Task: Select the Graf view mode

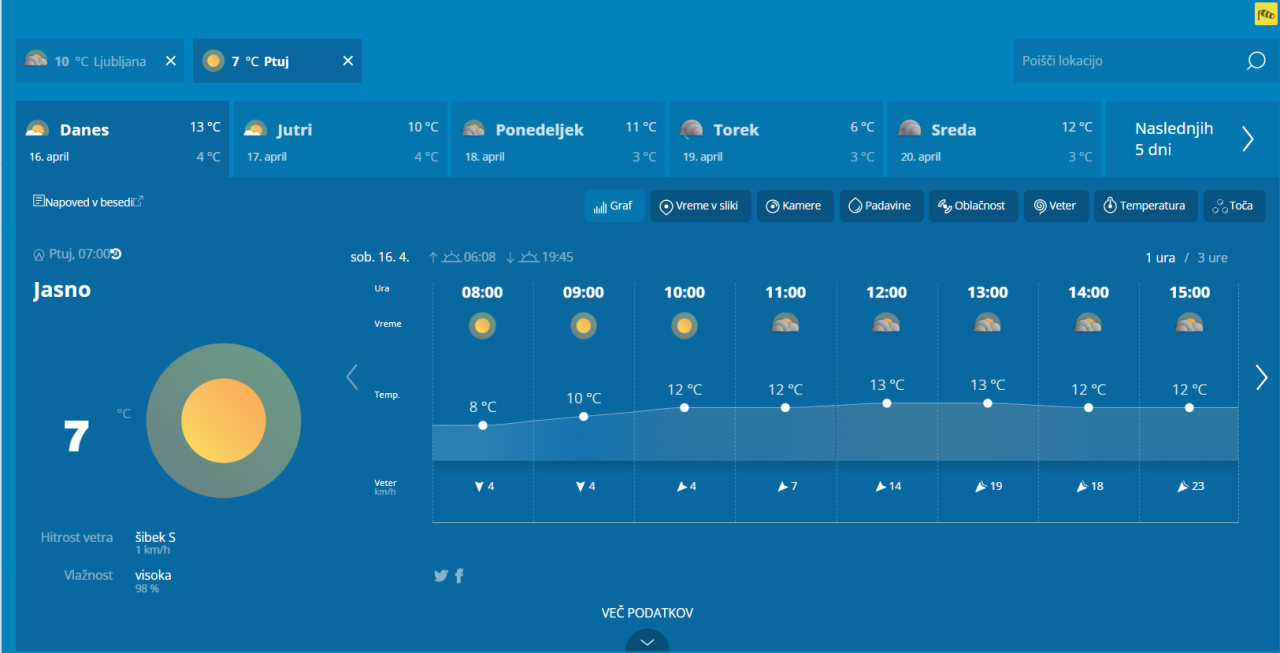Action: [x=614, y=206]
